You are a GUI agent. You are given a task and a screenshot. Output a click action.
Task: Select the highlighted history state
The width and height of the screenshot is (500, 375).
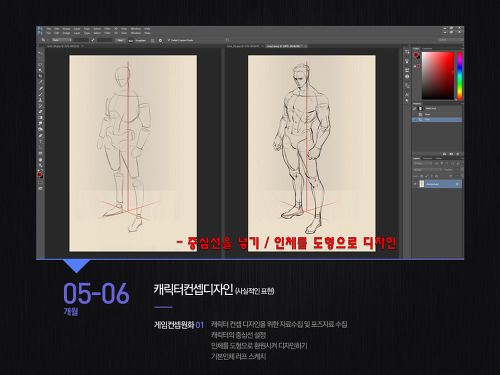(x=438, y=119)
